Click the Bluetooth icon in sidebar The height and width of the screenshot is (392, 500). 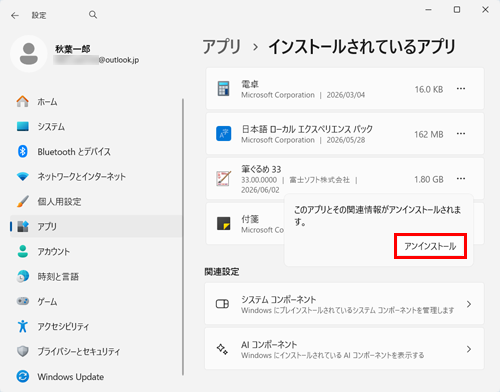click(x=23, y=151)
